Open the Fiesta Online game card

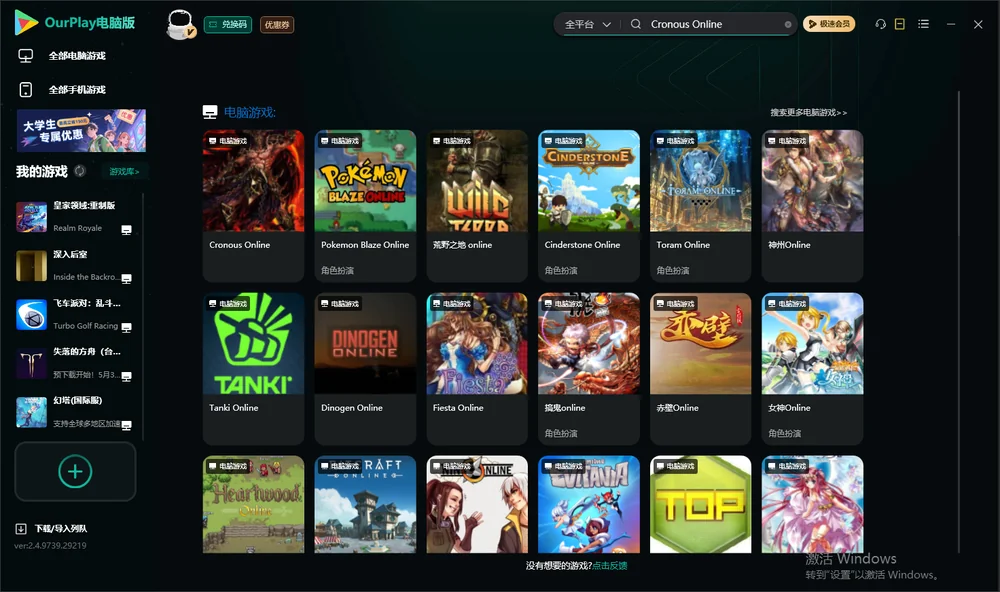(x=477, y=369)
